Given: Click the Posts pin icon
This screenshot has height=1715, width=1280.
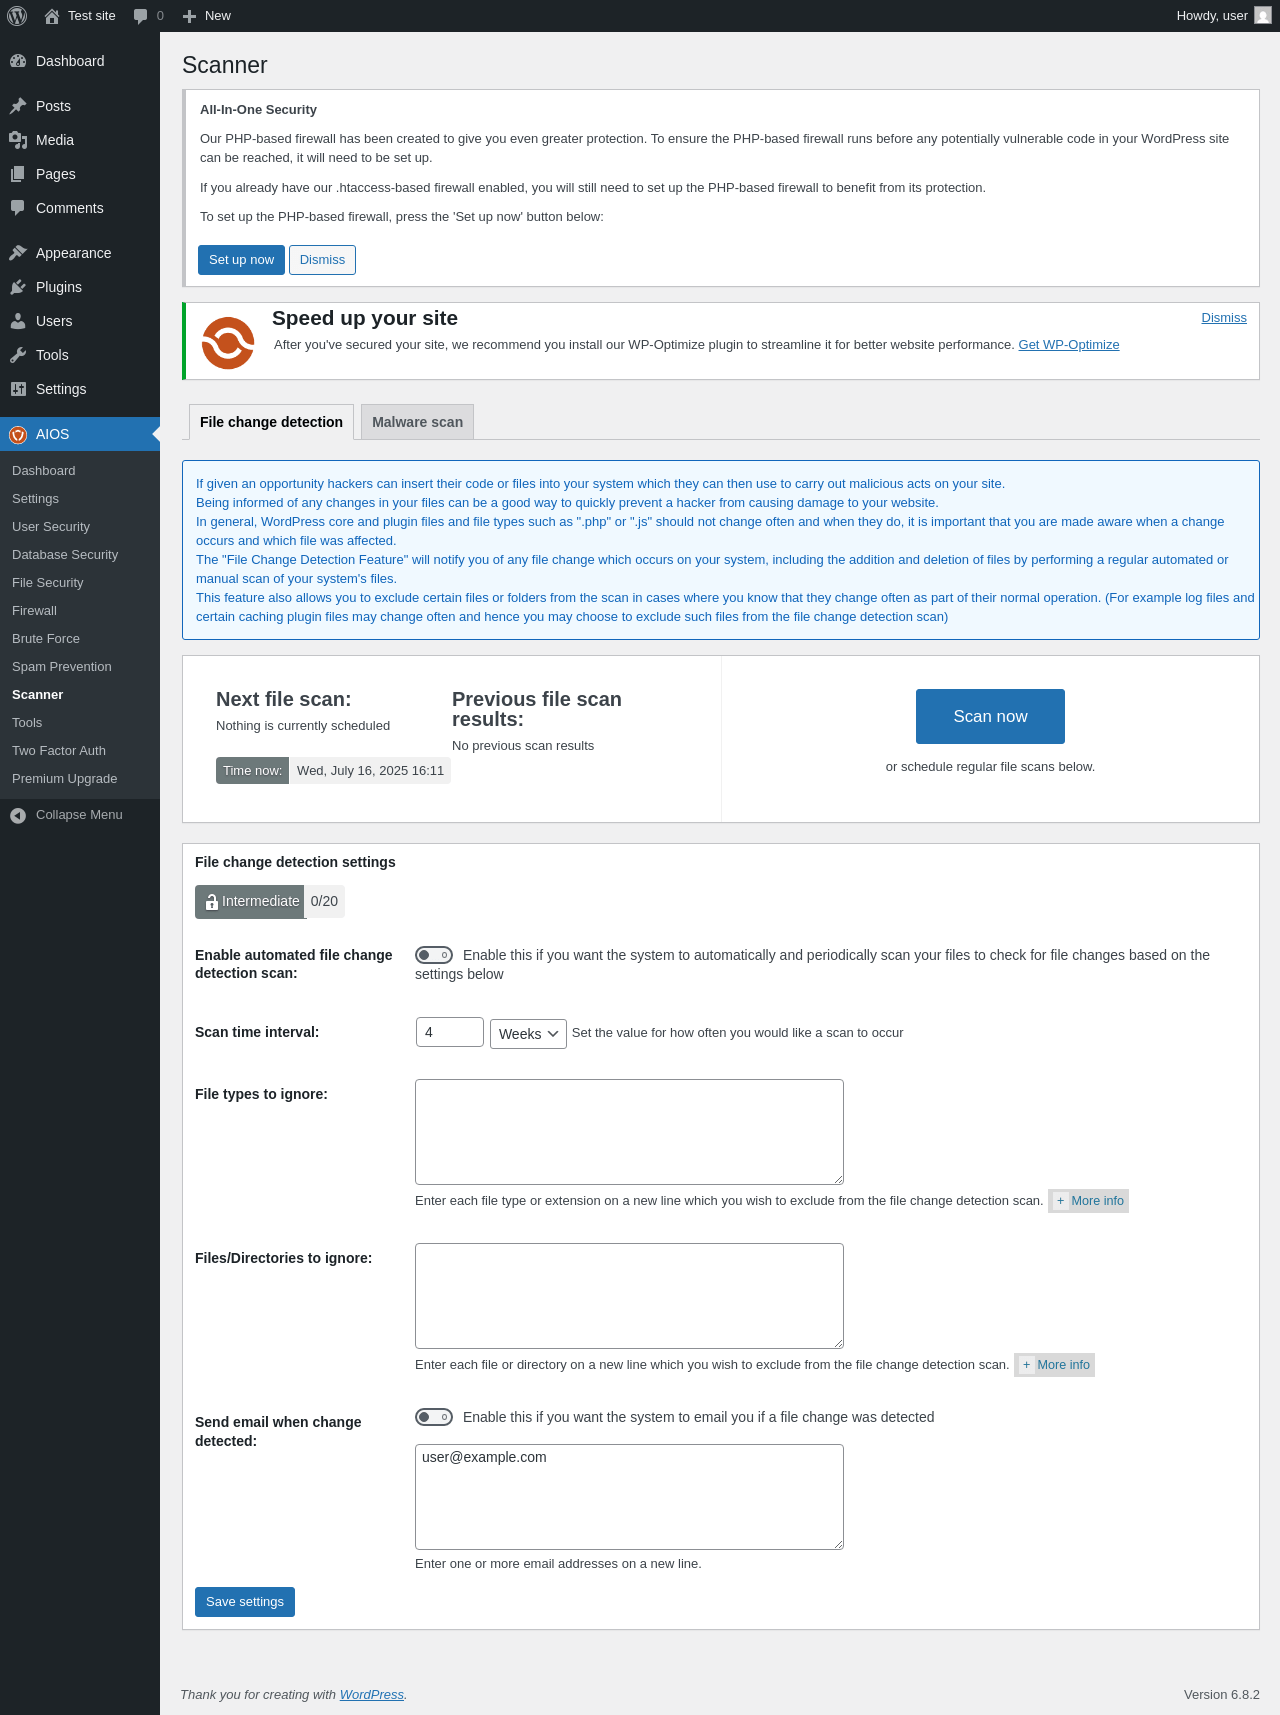Looking at the screenshot, I should pos(18,106).
